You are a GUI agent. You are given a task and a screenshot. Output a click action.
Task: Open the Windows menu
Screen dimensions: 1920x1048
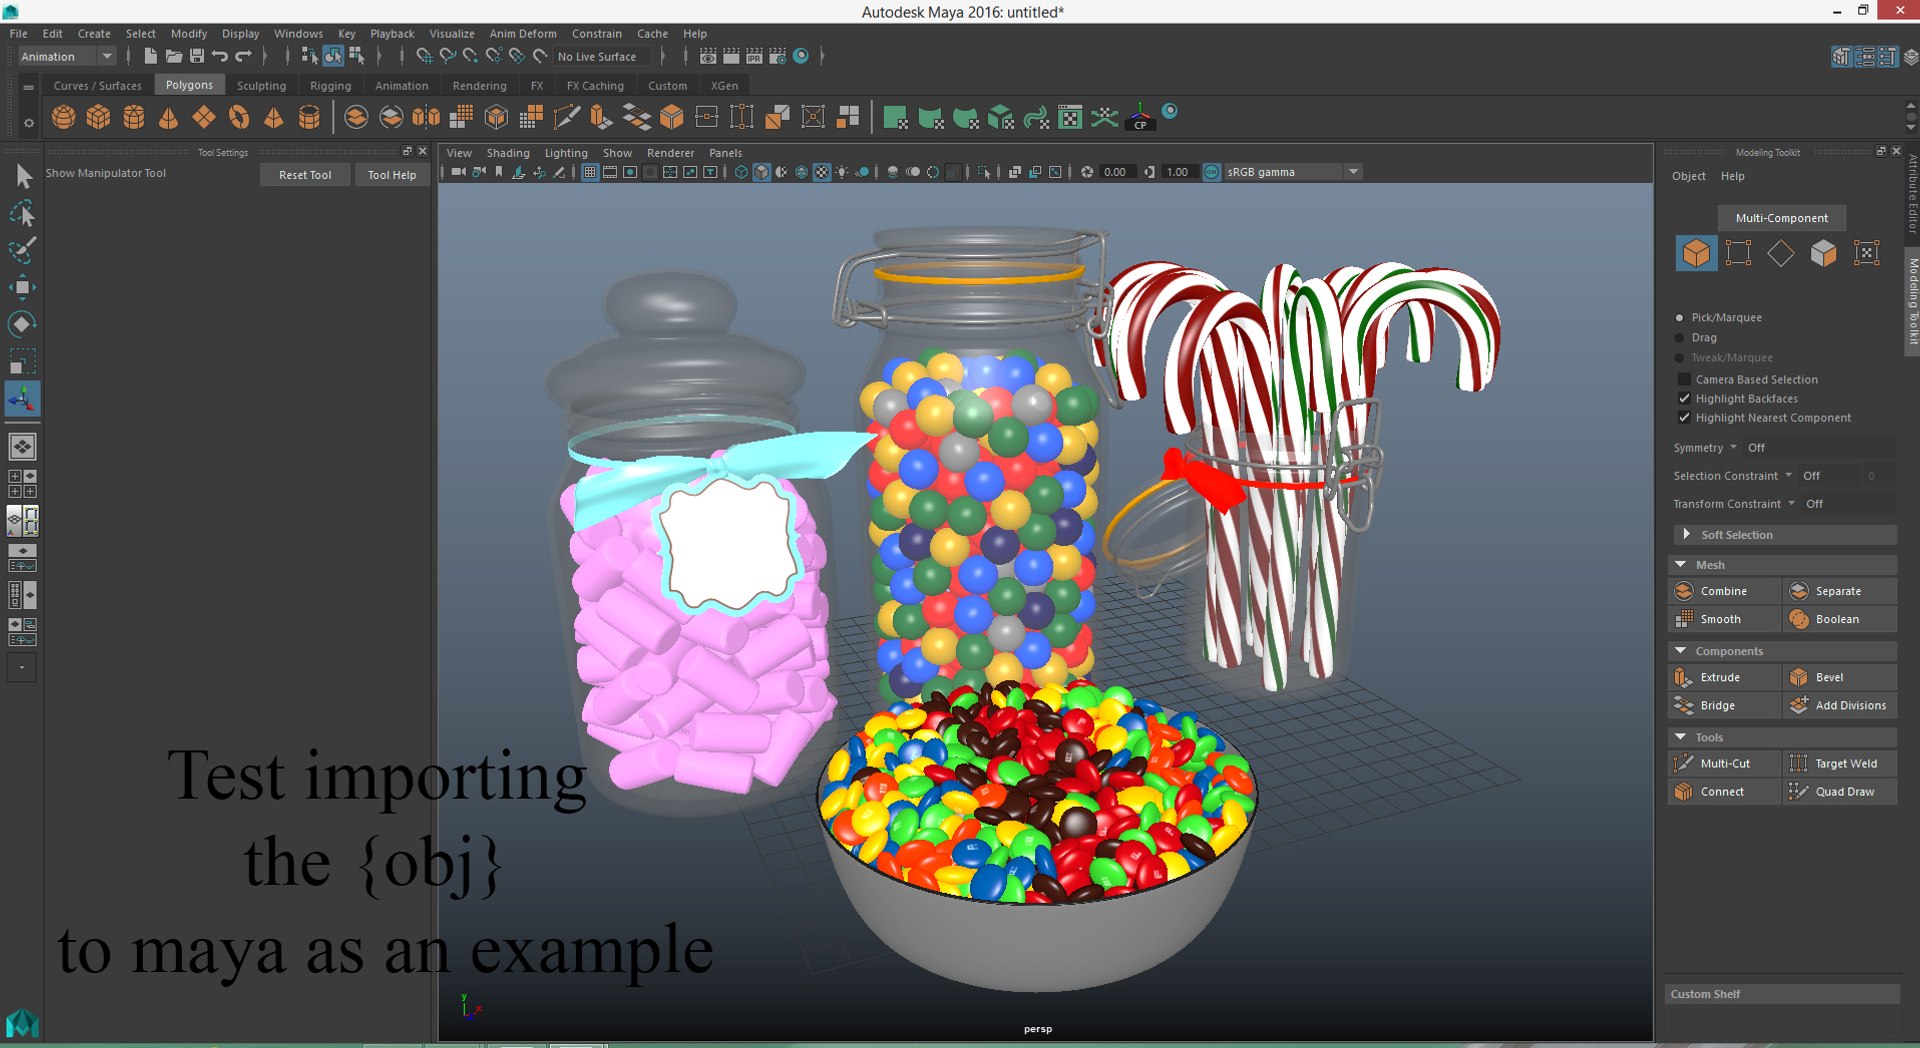298,33
